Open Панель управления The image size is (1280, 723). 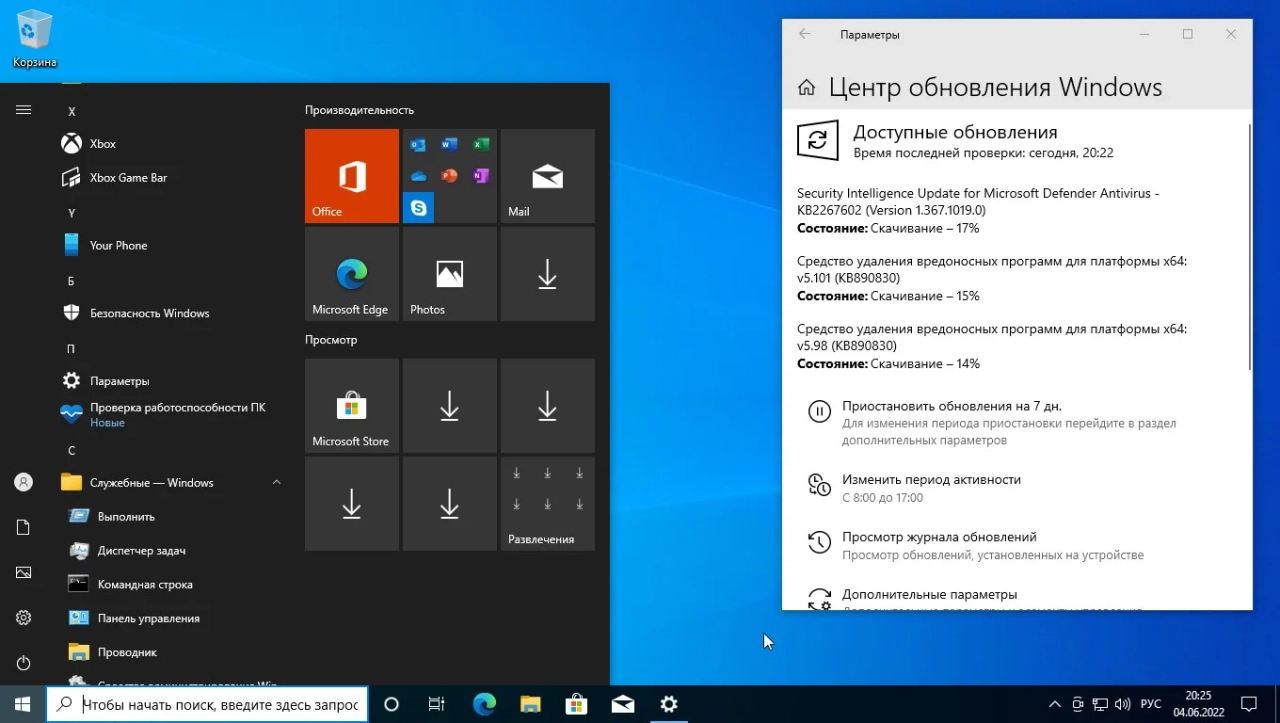(x=170, y=618)
